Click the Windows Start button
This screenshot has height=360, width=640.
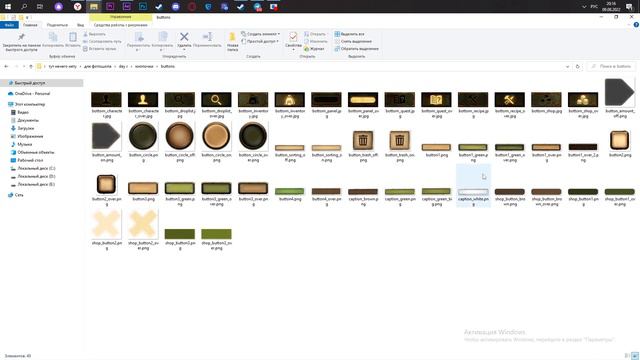(7, 7)
